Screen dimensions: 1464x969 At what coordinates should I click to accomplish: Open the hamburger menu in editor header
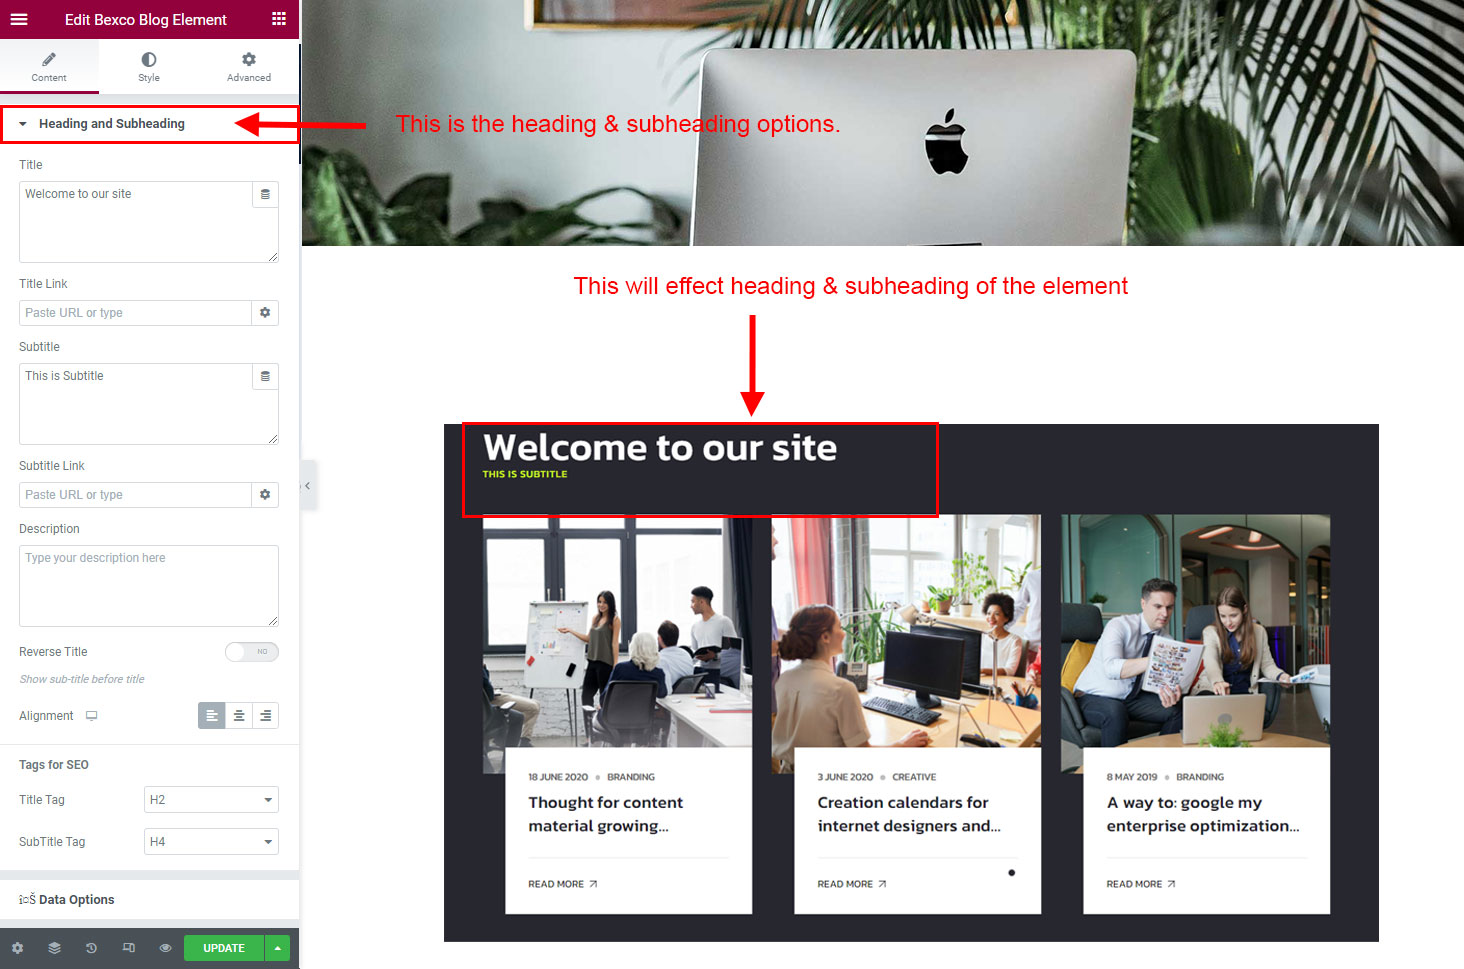(x=19, y=19)
